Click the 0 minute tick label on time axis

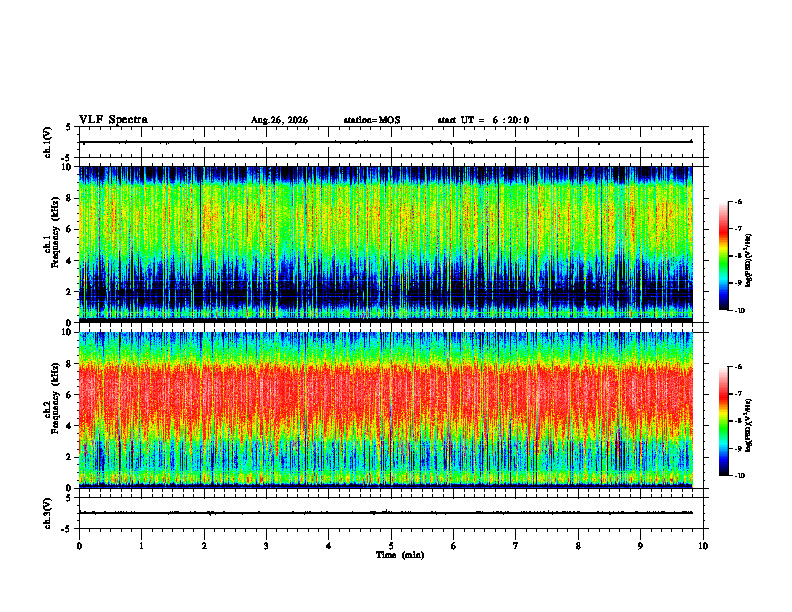click(x=79, y=546)
